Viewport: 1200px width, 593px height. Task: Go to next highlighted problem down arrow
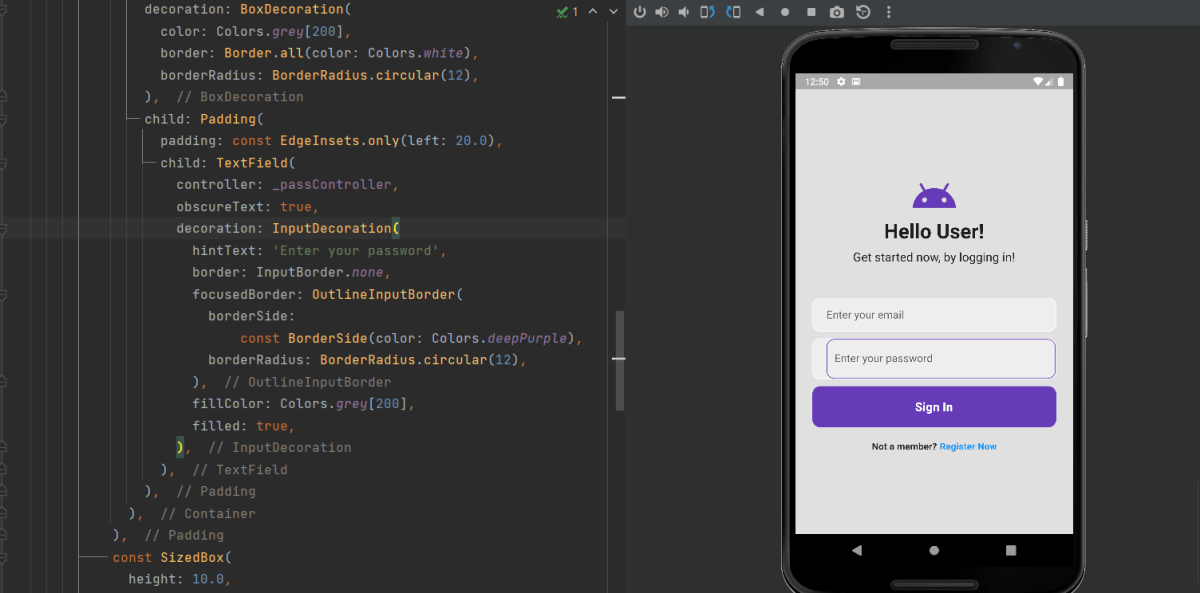[612, 12]
